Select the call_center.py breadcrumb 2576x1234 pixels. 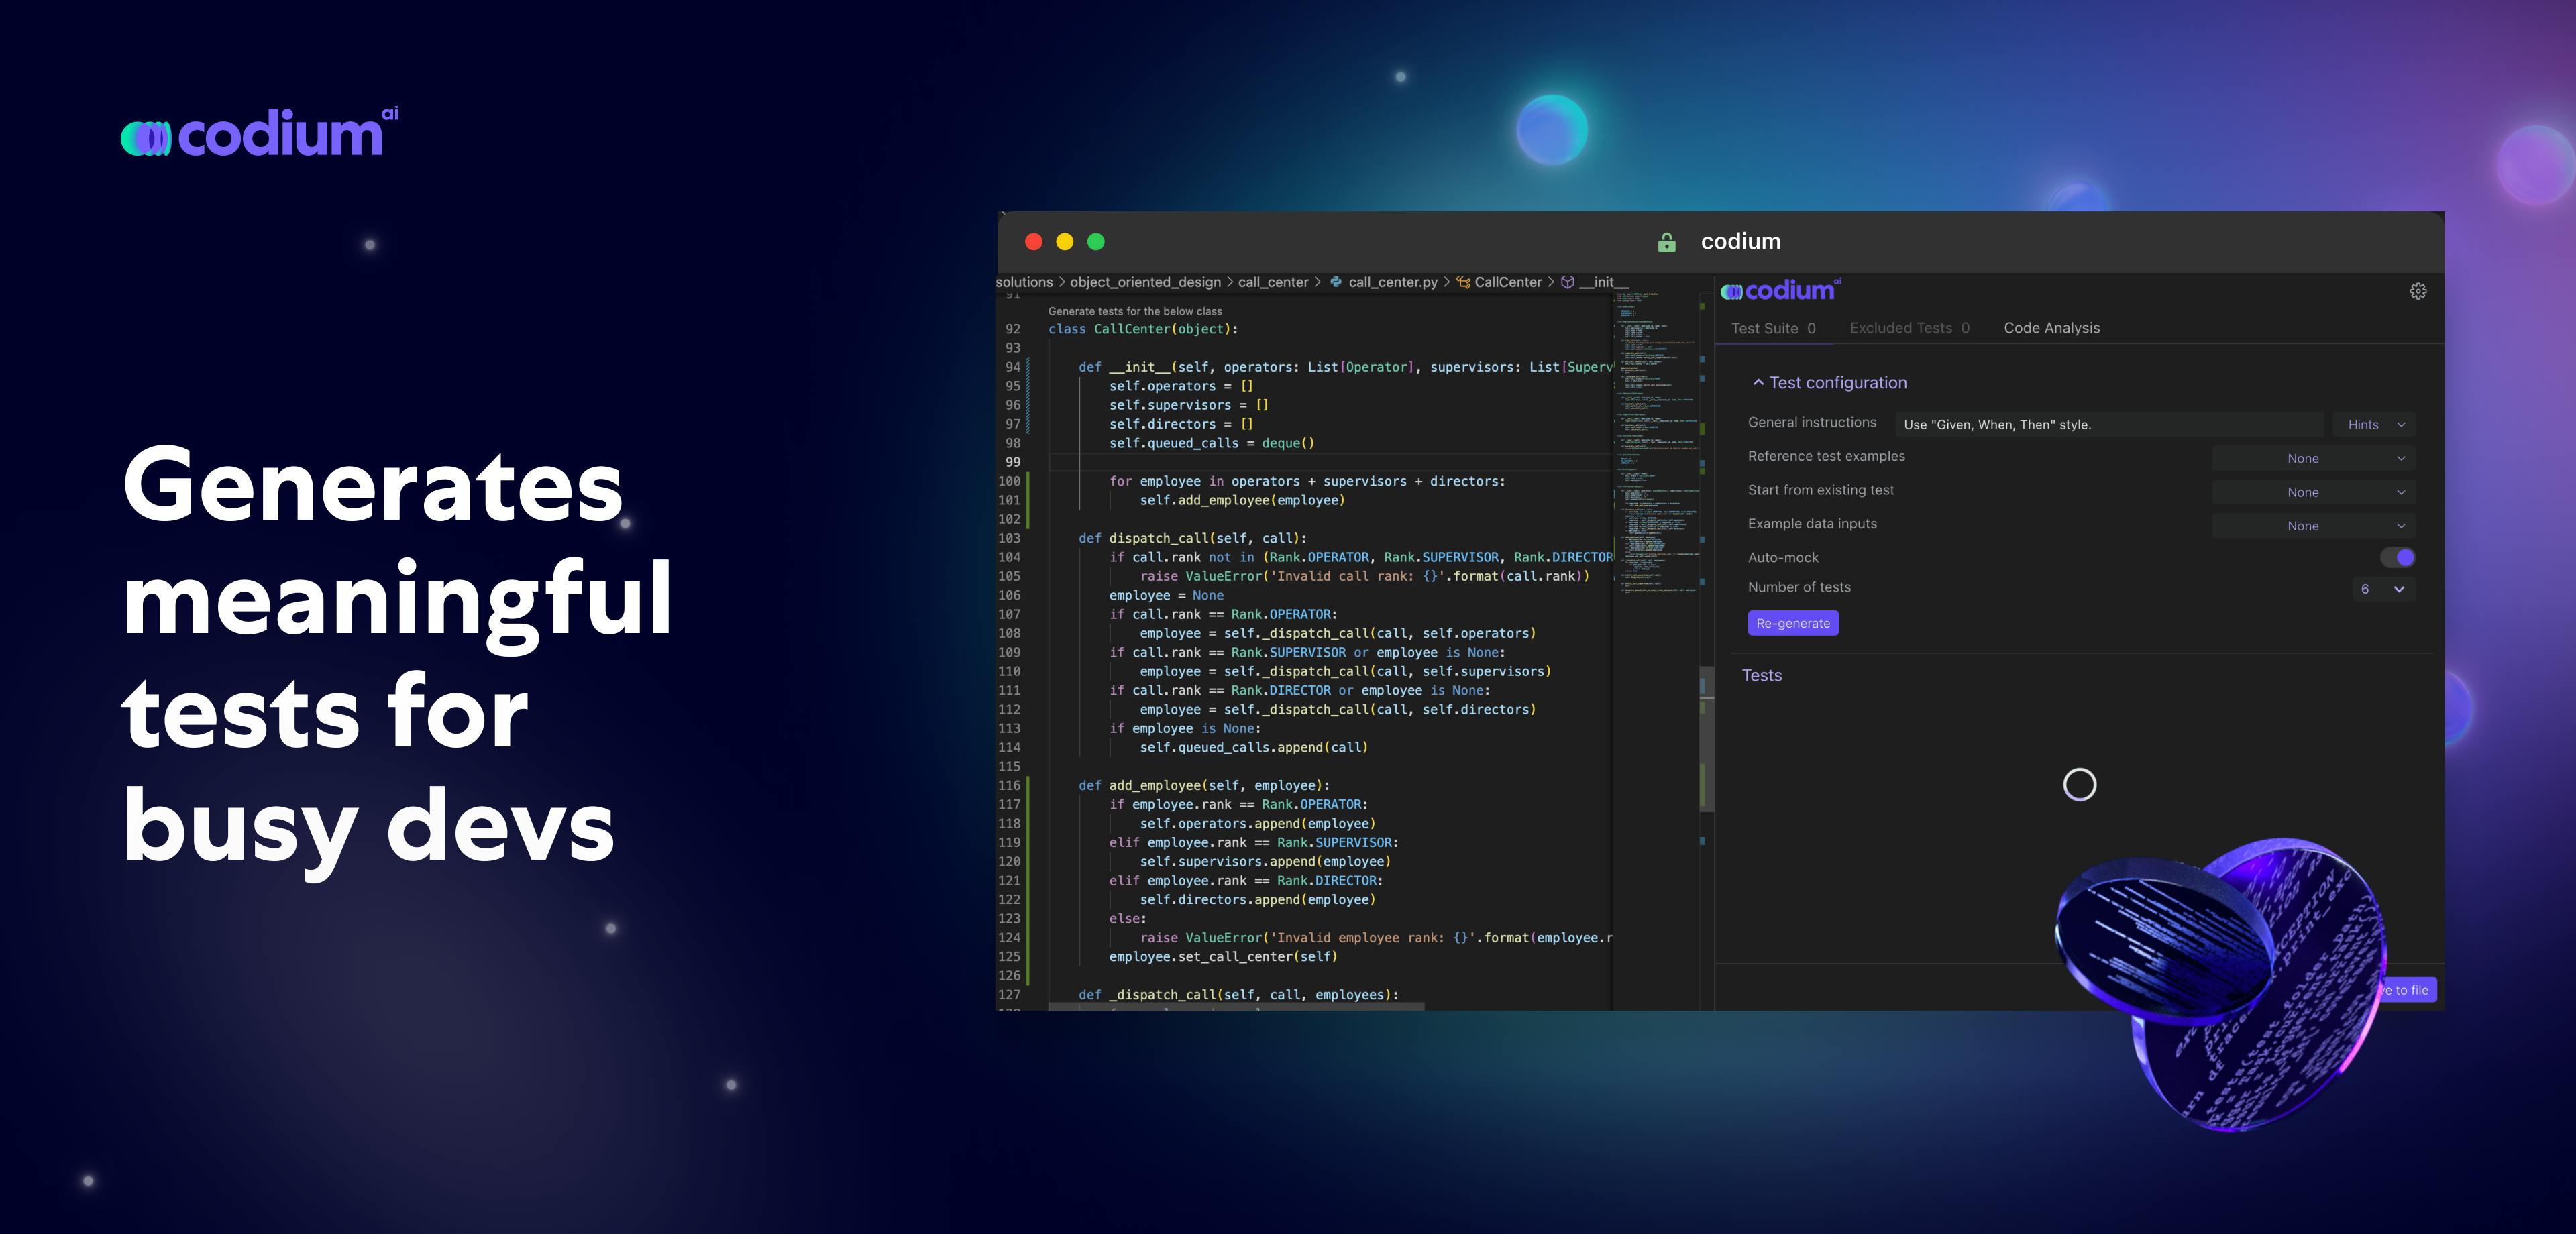[x=1392, y=282]
